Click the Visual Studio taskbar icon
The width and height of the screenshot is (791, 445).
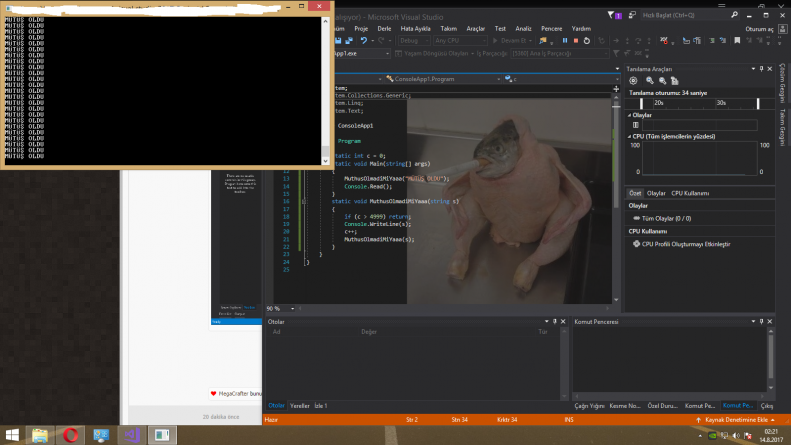[x=132, y=435]
